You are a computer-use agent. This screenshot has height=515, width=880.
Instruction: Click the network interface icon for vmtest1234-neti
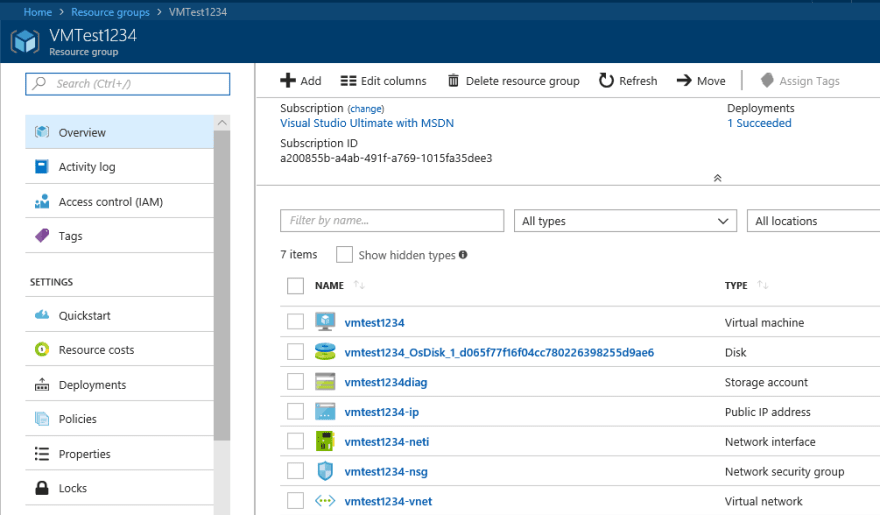[x=325, y=441]
